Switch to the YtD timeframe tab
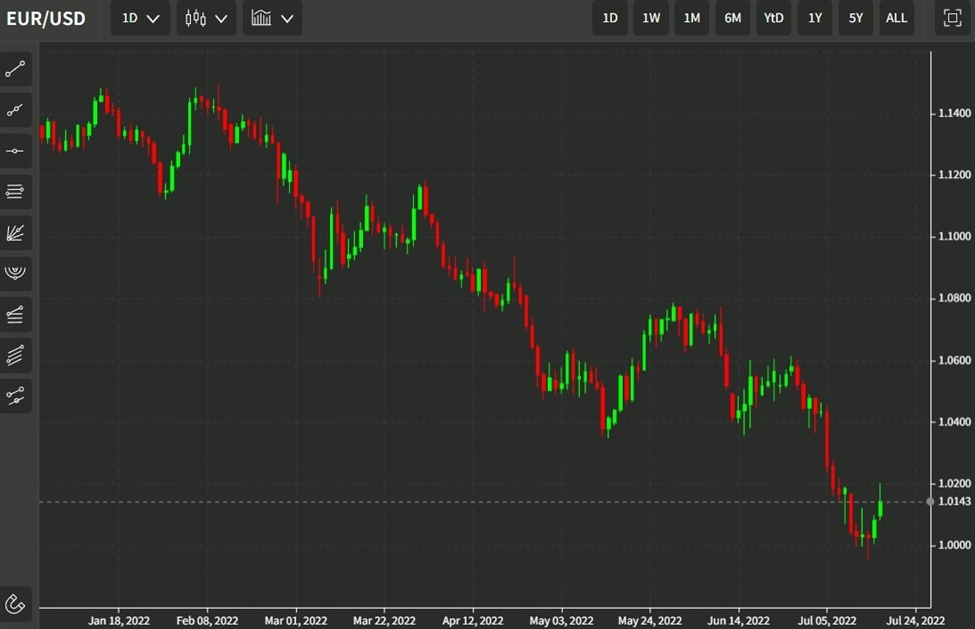Image resolution: width=975 pixels, height=629 pixels. pyautogui.click(x=773, y=17)
